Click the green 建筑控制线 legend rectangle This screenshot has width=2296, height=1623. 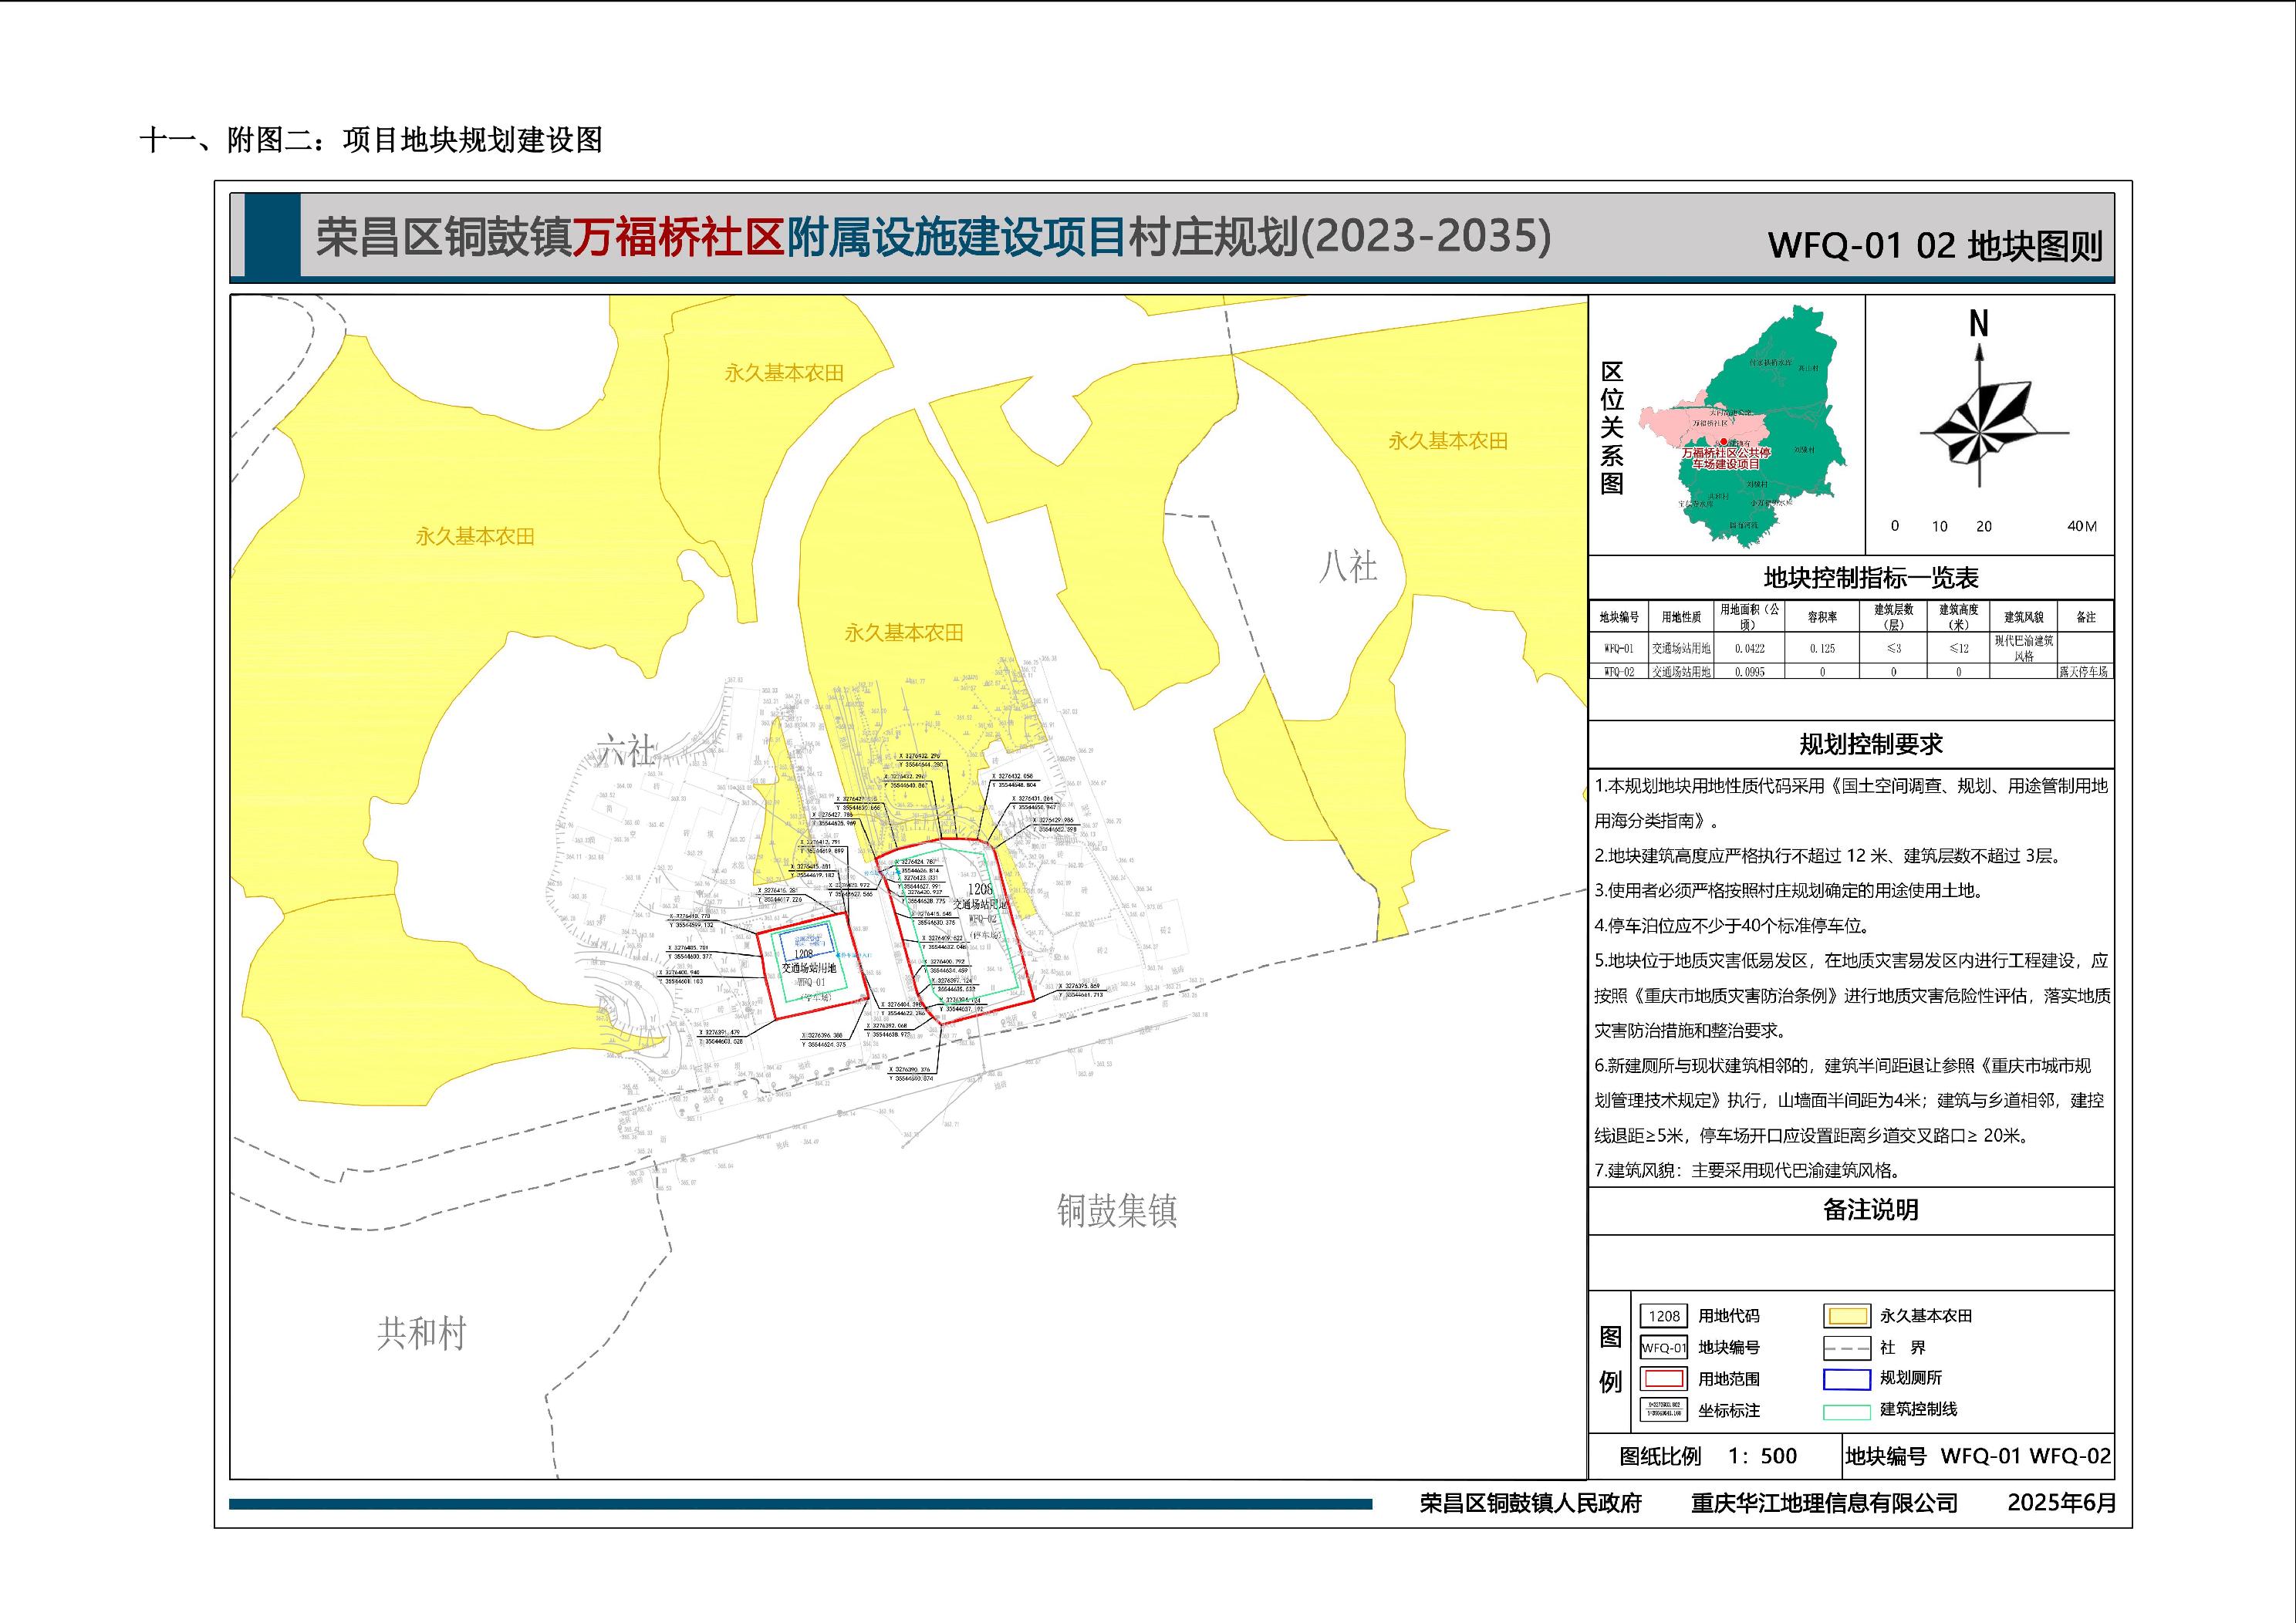(1846, 1411)
